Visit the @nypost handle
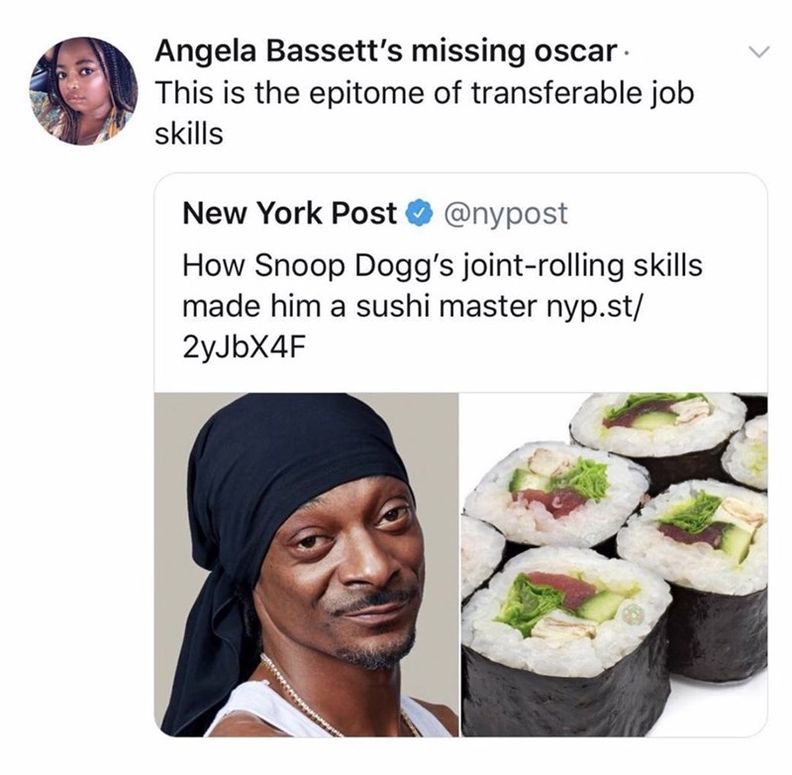This screenshot has width=792, height=775. click(x=505, y=214)
